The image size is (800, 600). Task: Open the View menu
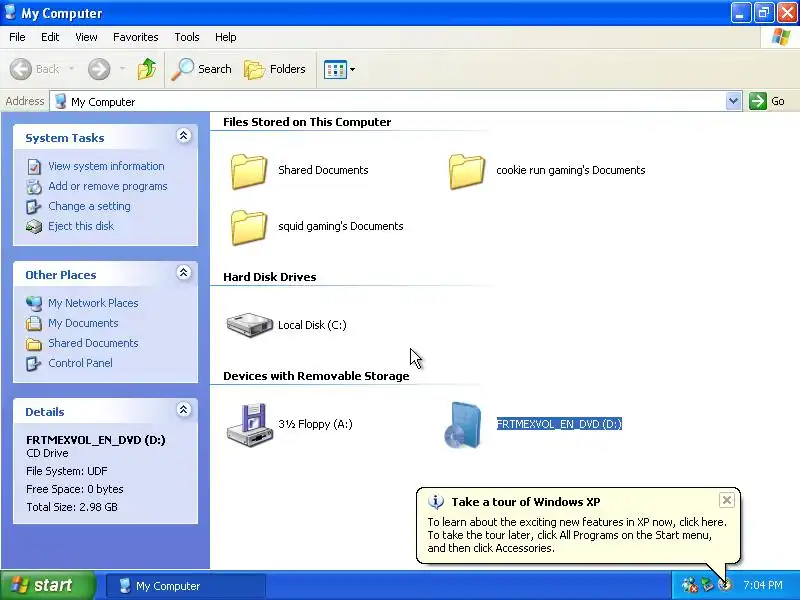click(x=86, y=37)
